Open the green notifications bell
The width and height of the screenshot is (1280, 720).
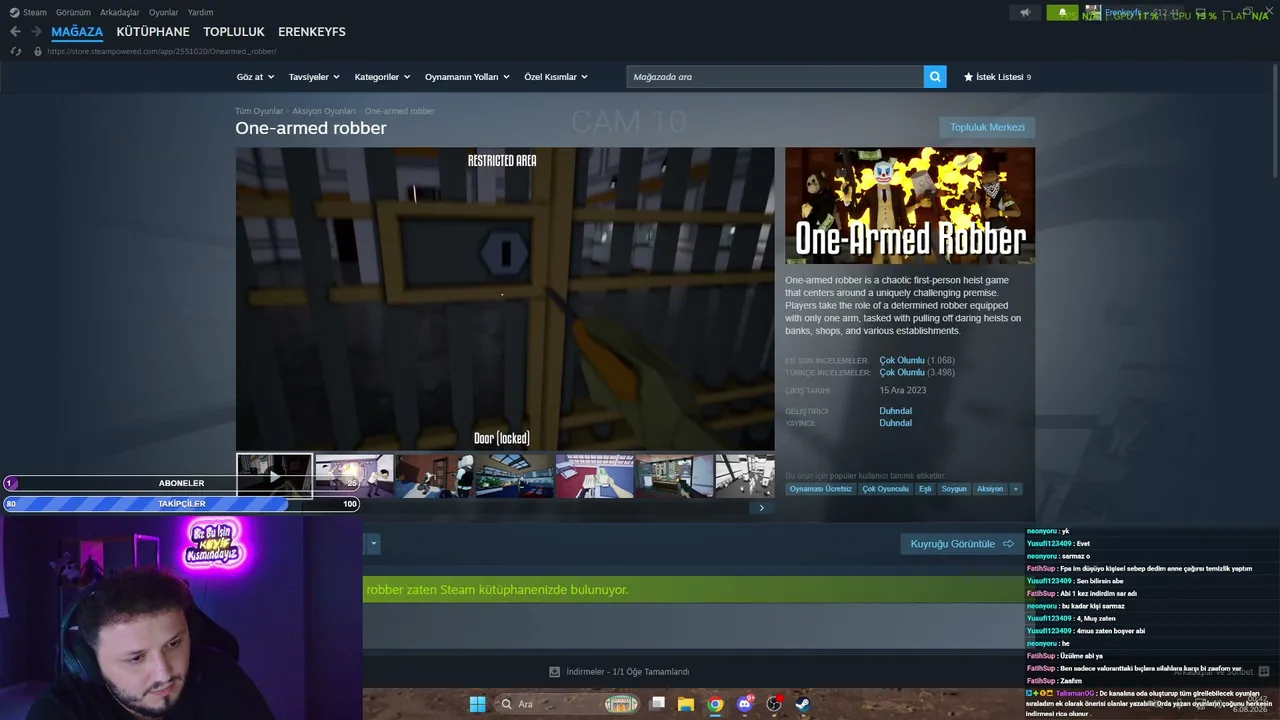pos(1062,12)
